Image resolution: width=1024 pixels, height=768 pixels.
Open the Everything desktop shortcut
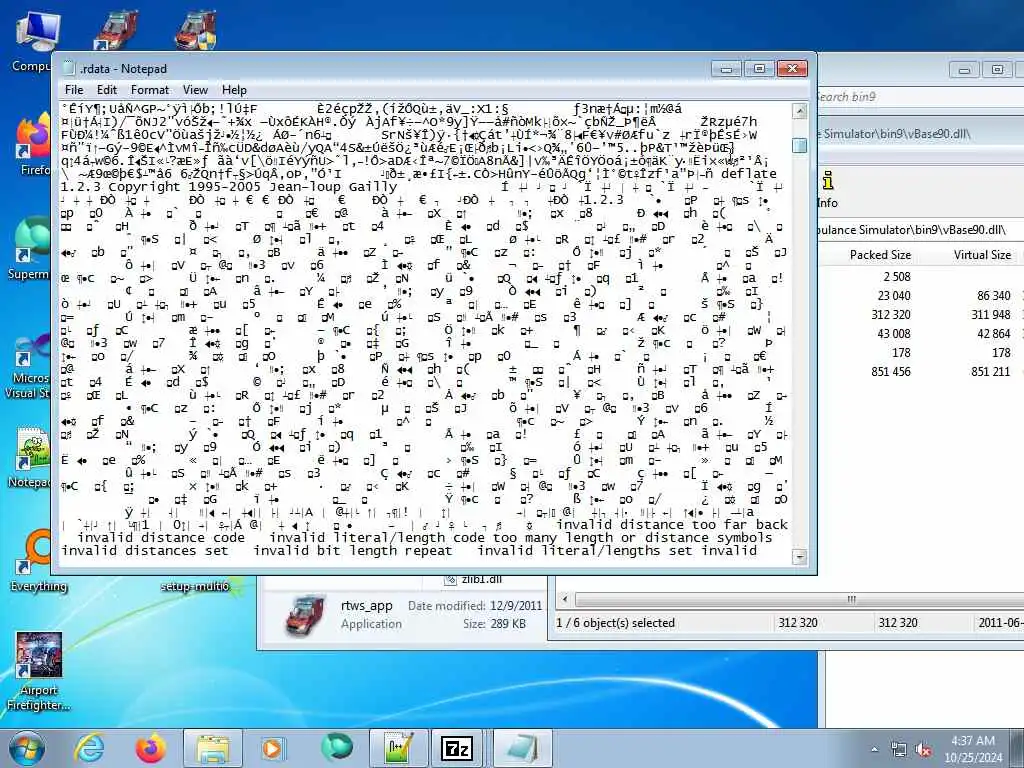38,560
